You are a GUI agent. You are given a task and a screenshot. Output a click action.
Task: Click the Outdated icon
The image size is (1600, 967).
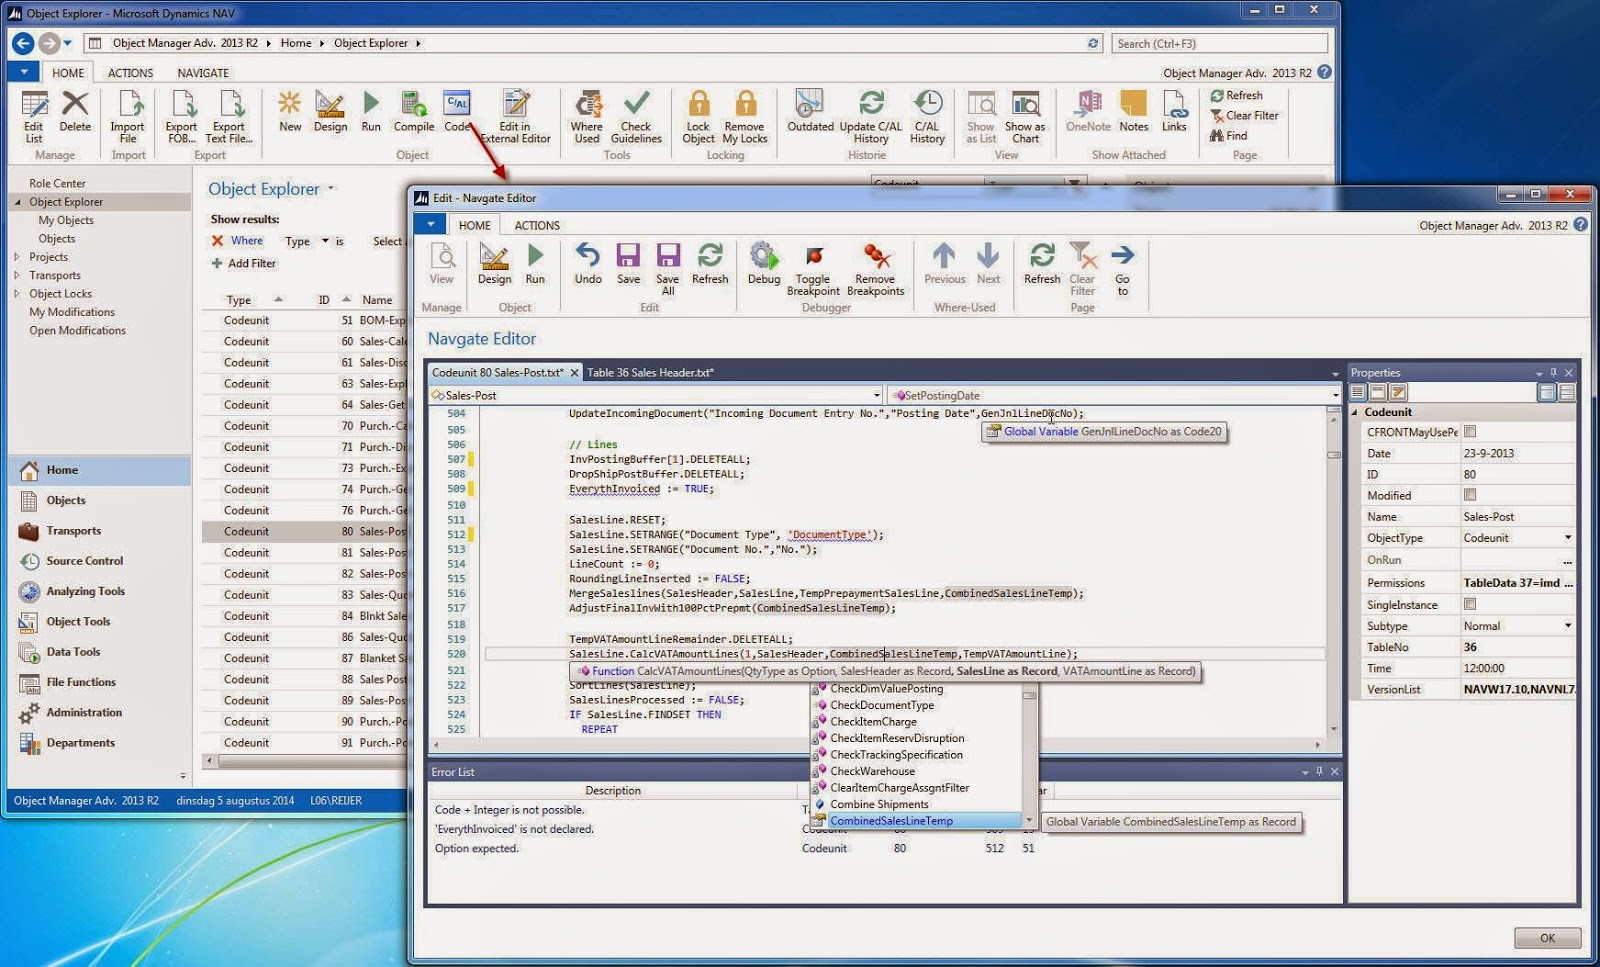[810, 110]
